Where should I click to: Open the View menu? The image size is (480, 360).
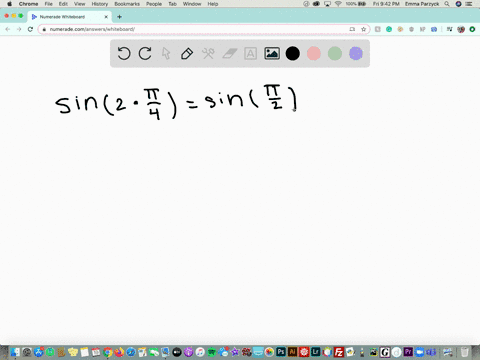(79, 4)
